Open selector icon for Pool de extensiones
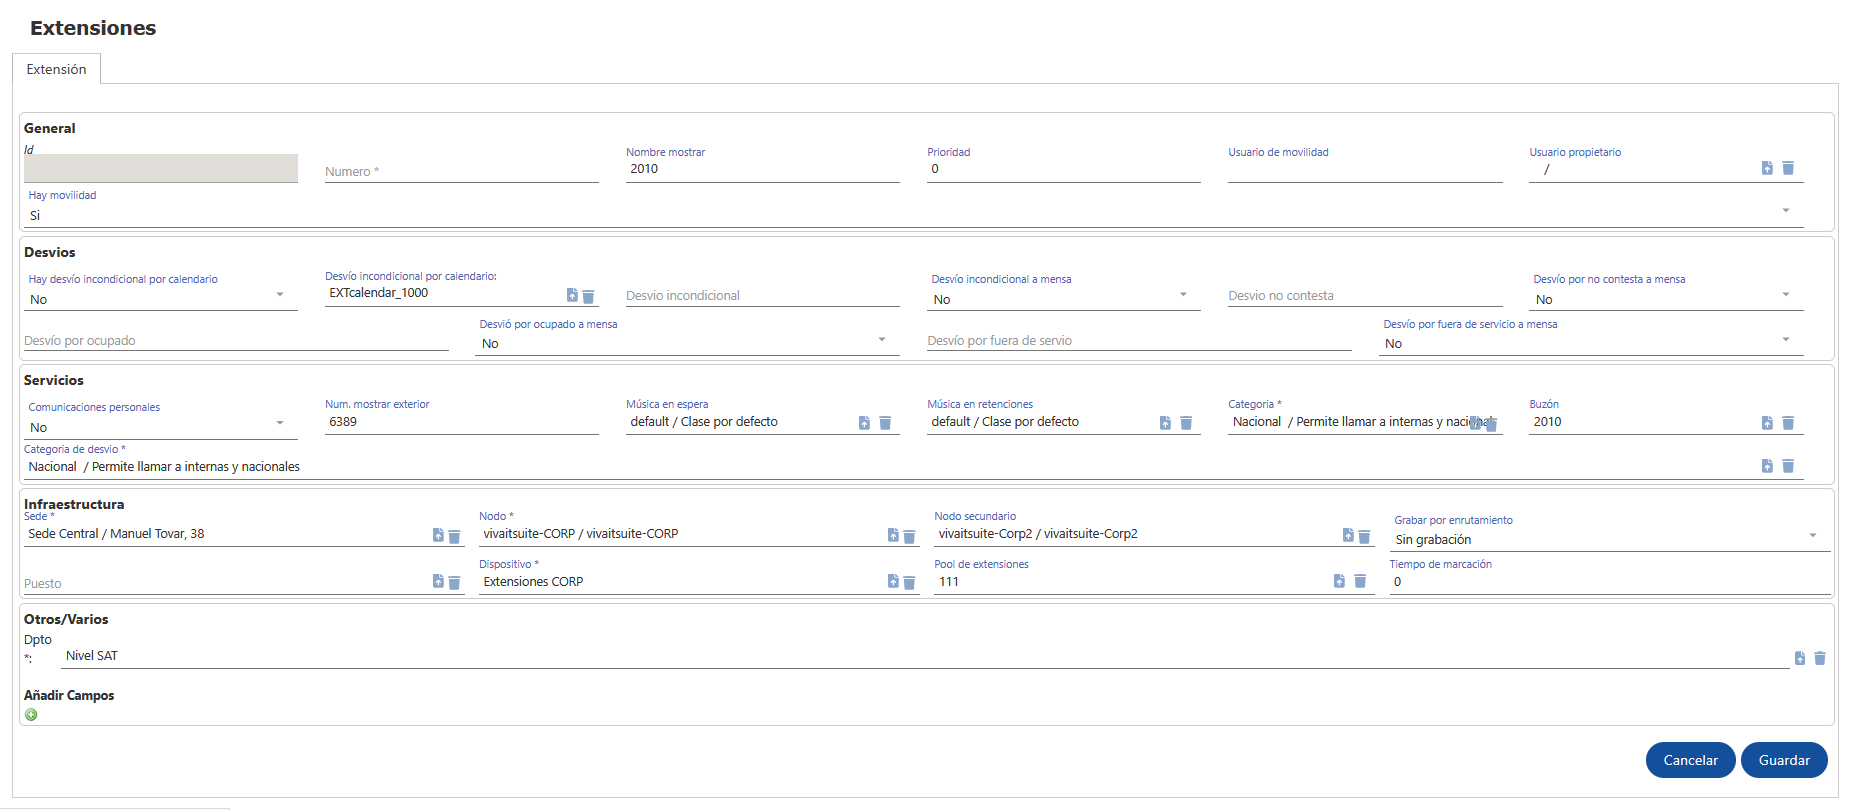The width and height of the screenshot is (1852, 810). click(x=1339, y=581)
